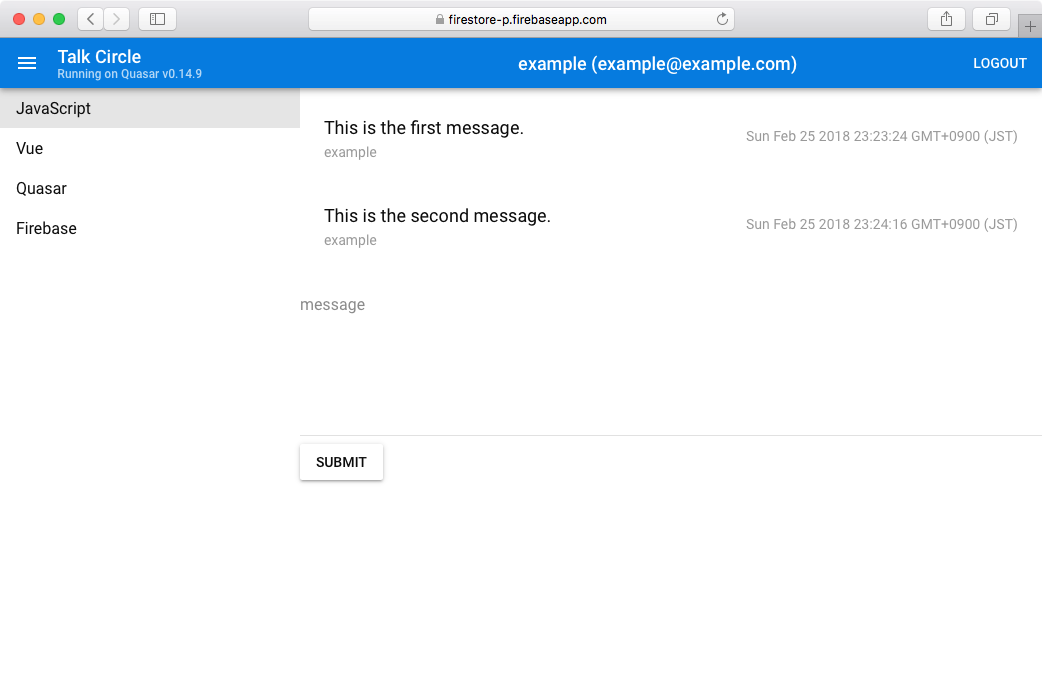Click the lock icon in the address bar

click(439, 19)
